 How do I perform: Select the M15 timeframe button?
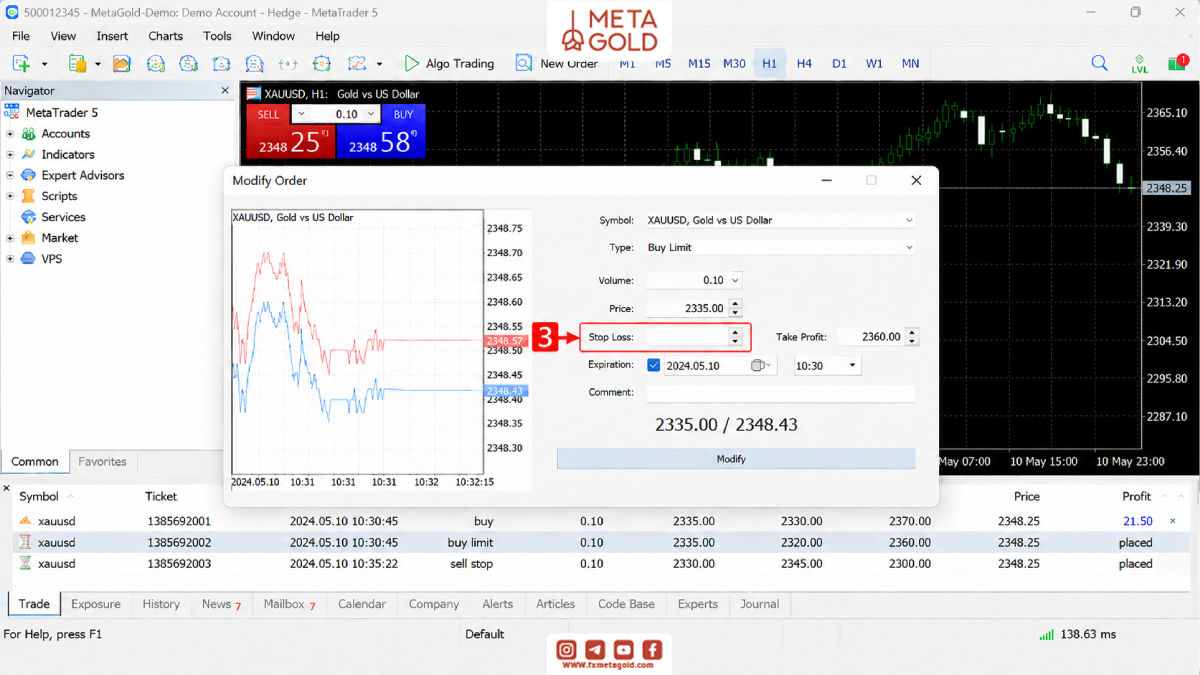coord(699,63)
